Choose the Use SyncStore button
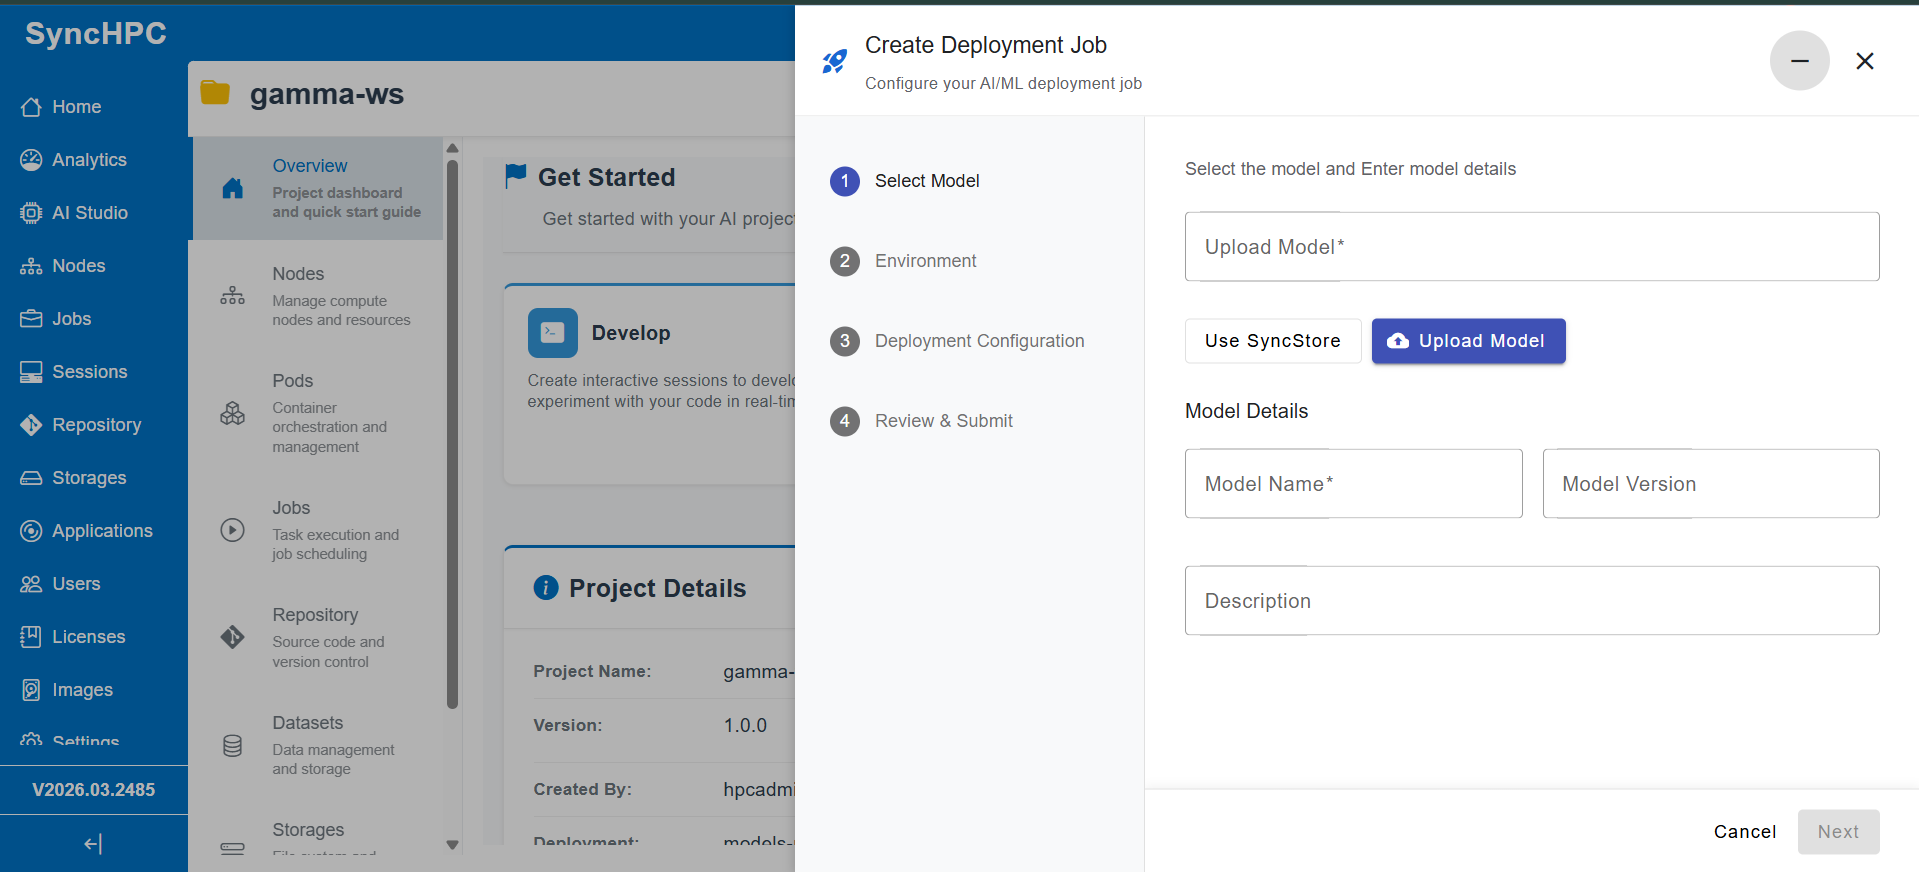The height and width of the screenshot is (872, 1919). (1272, 341)
